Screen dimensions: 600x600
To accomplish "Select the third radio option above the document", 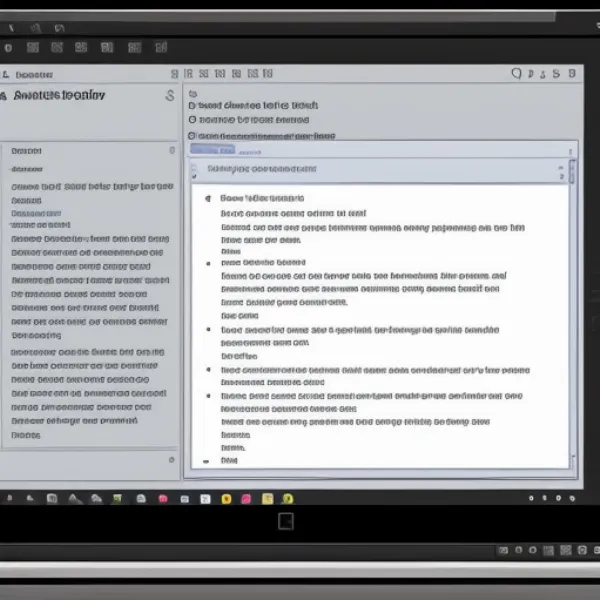I will click(193, 135).
